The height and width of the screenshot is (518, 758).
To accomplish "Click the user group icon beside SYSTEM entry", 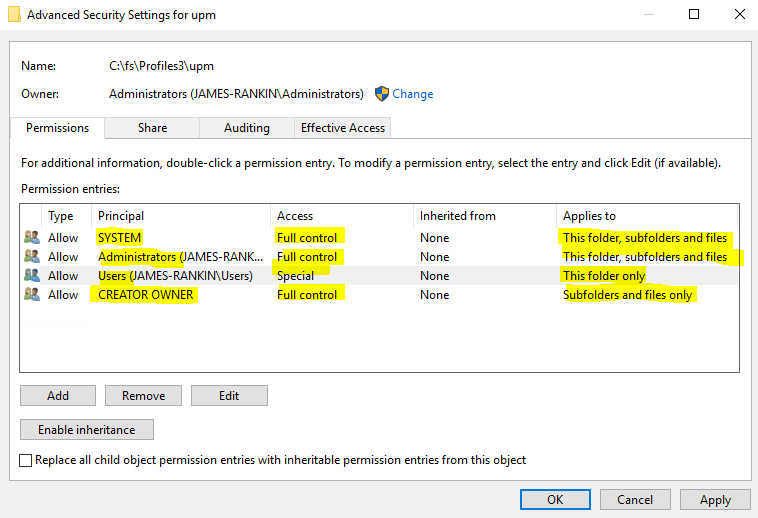I will click(32, 238).
